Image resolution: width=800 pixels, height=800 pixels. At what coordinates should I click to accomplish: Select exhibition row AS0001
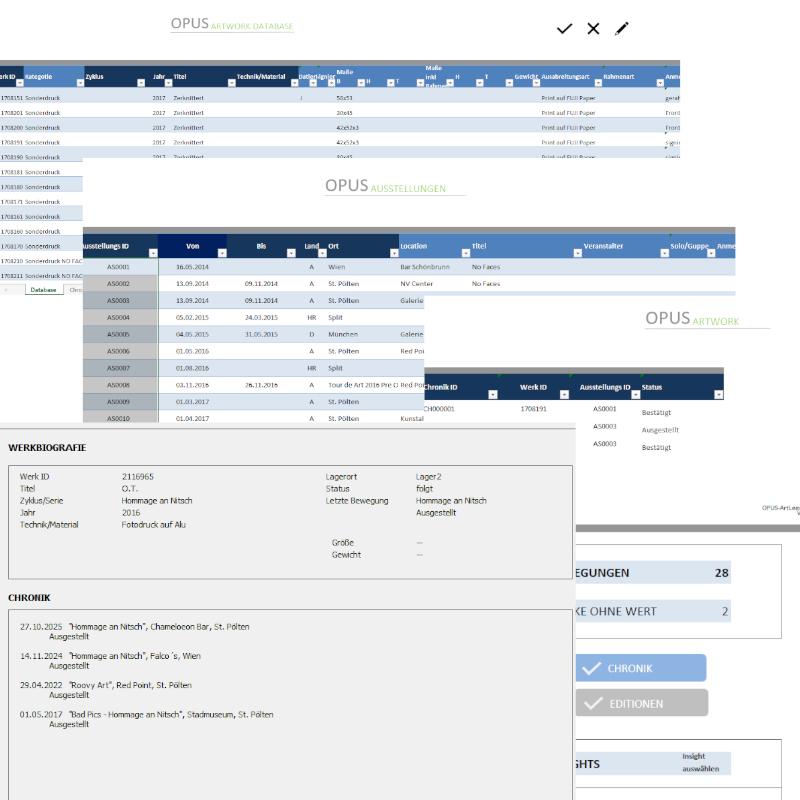(x=118, y=267)
